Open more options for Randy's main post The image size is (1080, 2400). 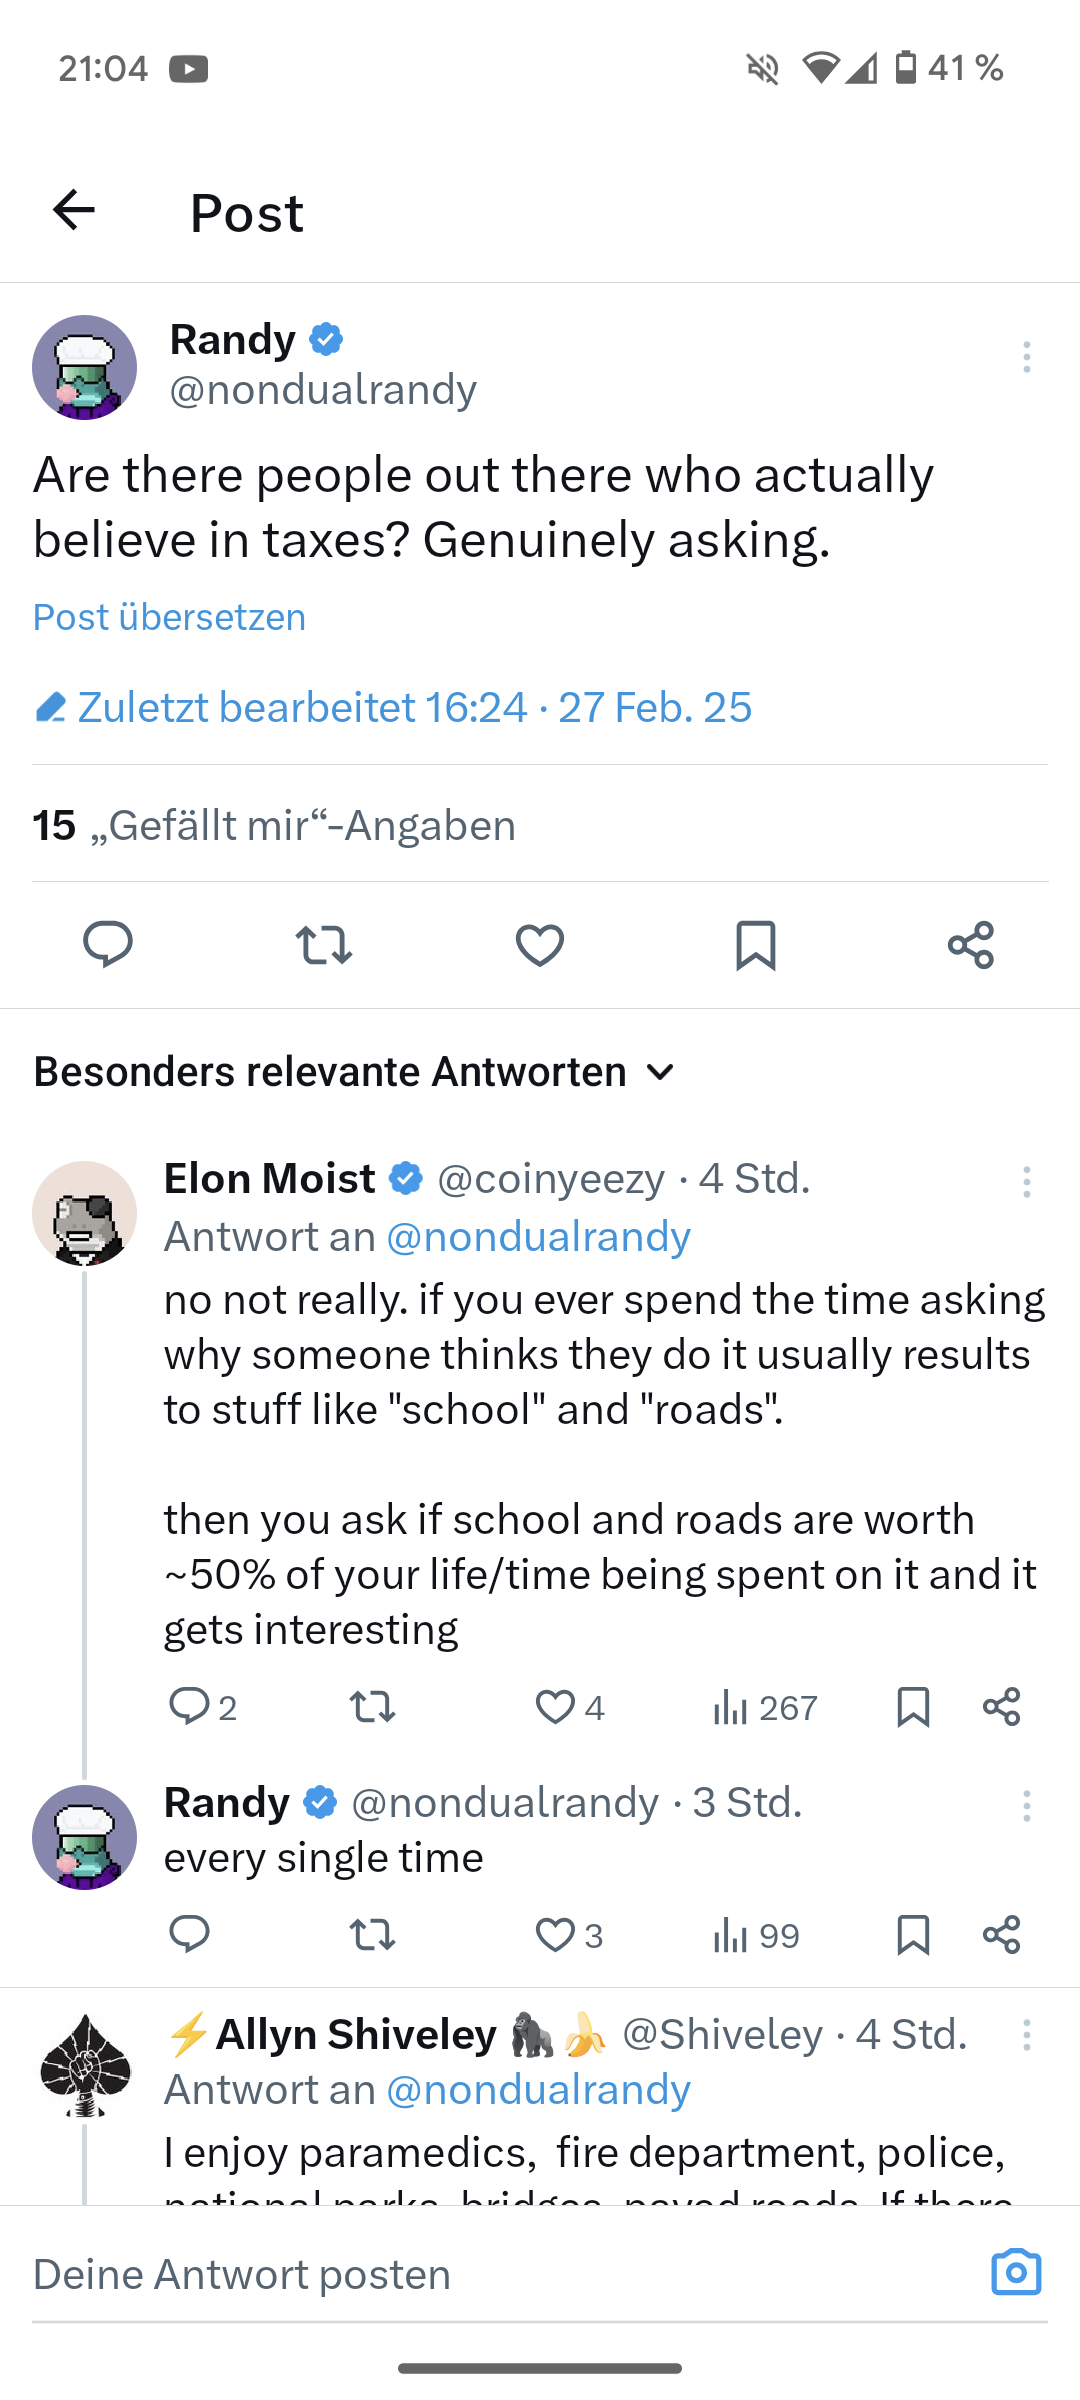coord(1026,357)
